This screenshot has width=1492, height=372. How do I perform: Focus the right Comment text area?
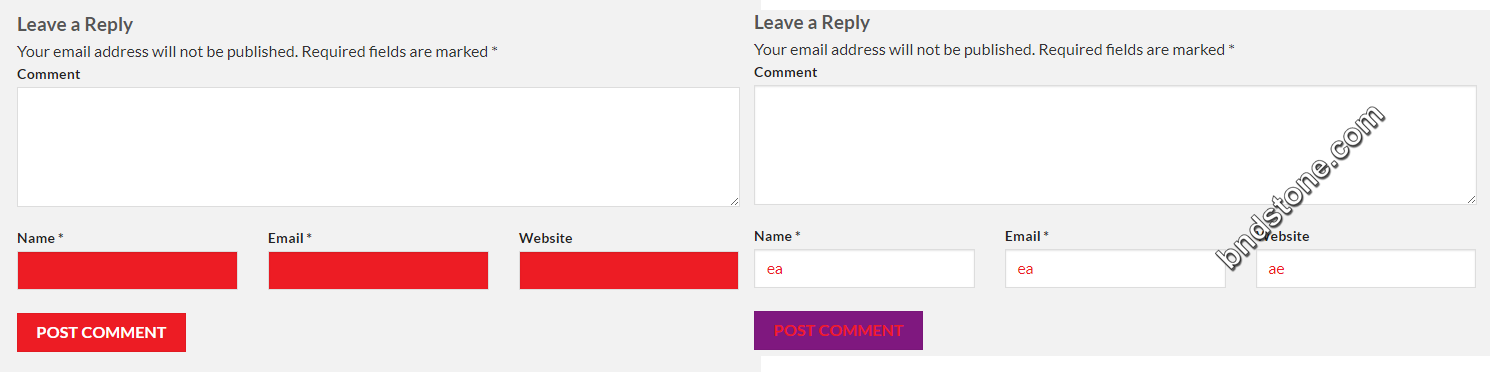[x=1115, y=145]
